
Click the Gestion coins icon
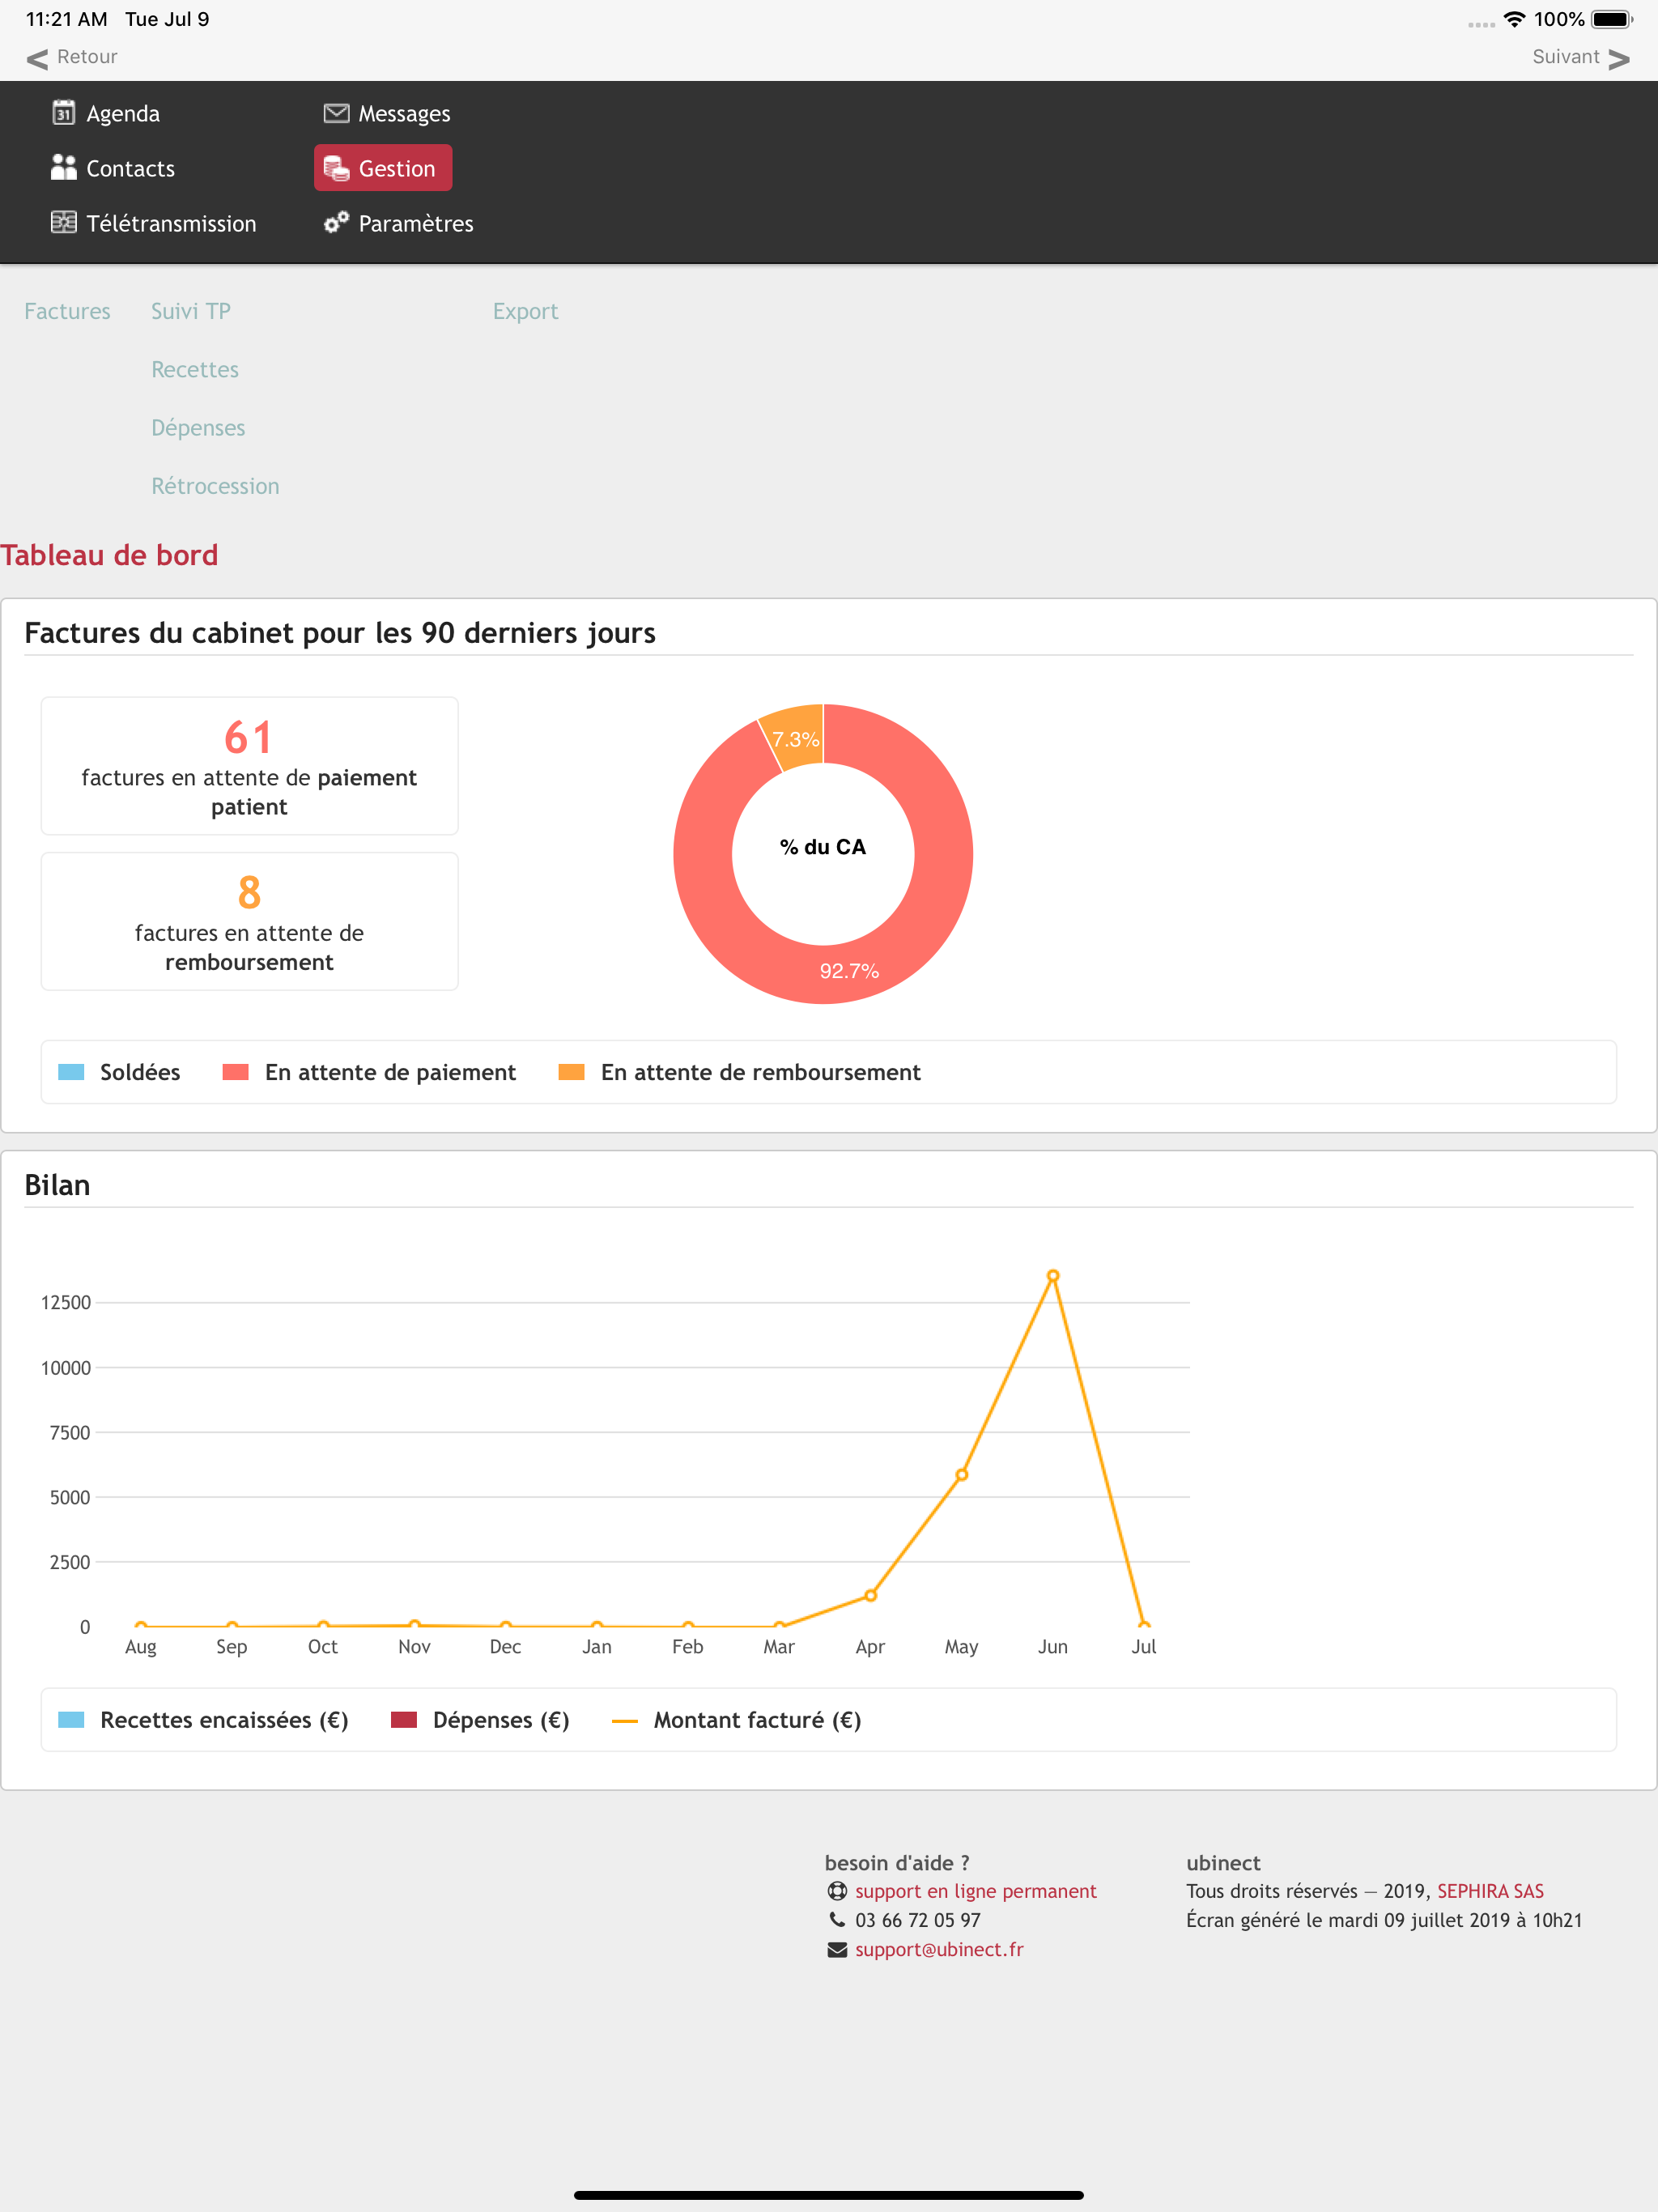336,168
